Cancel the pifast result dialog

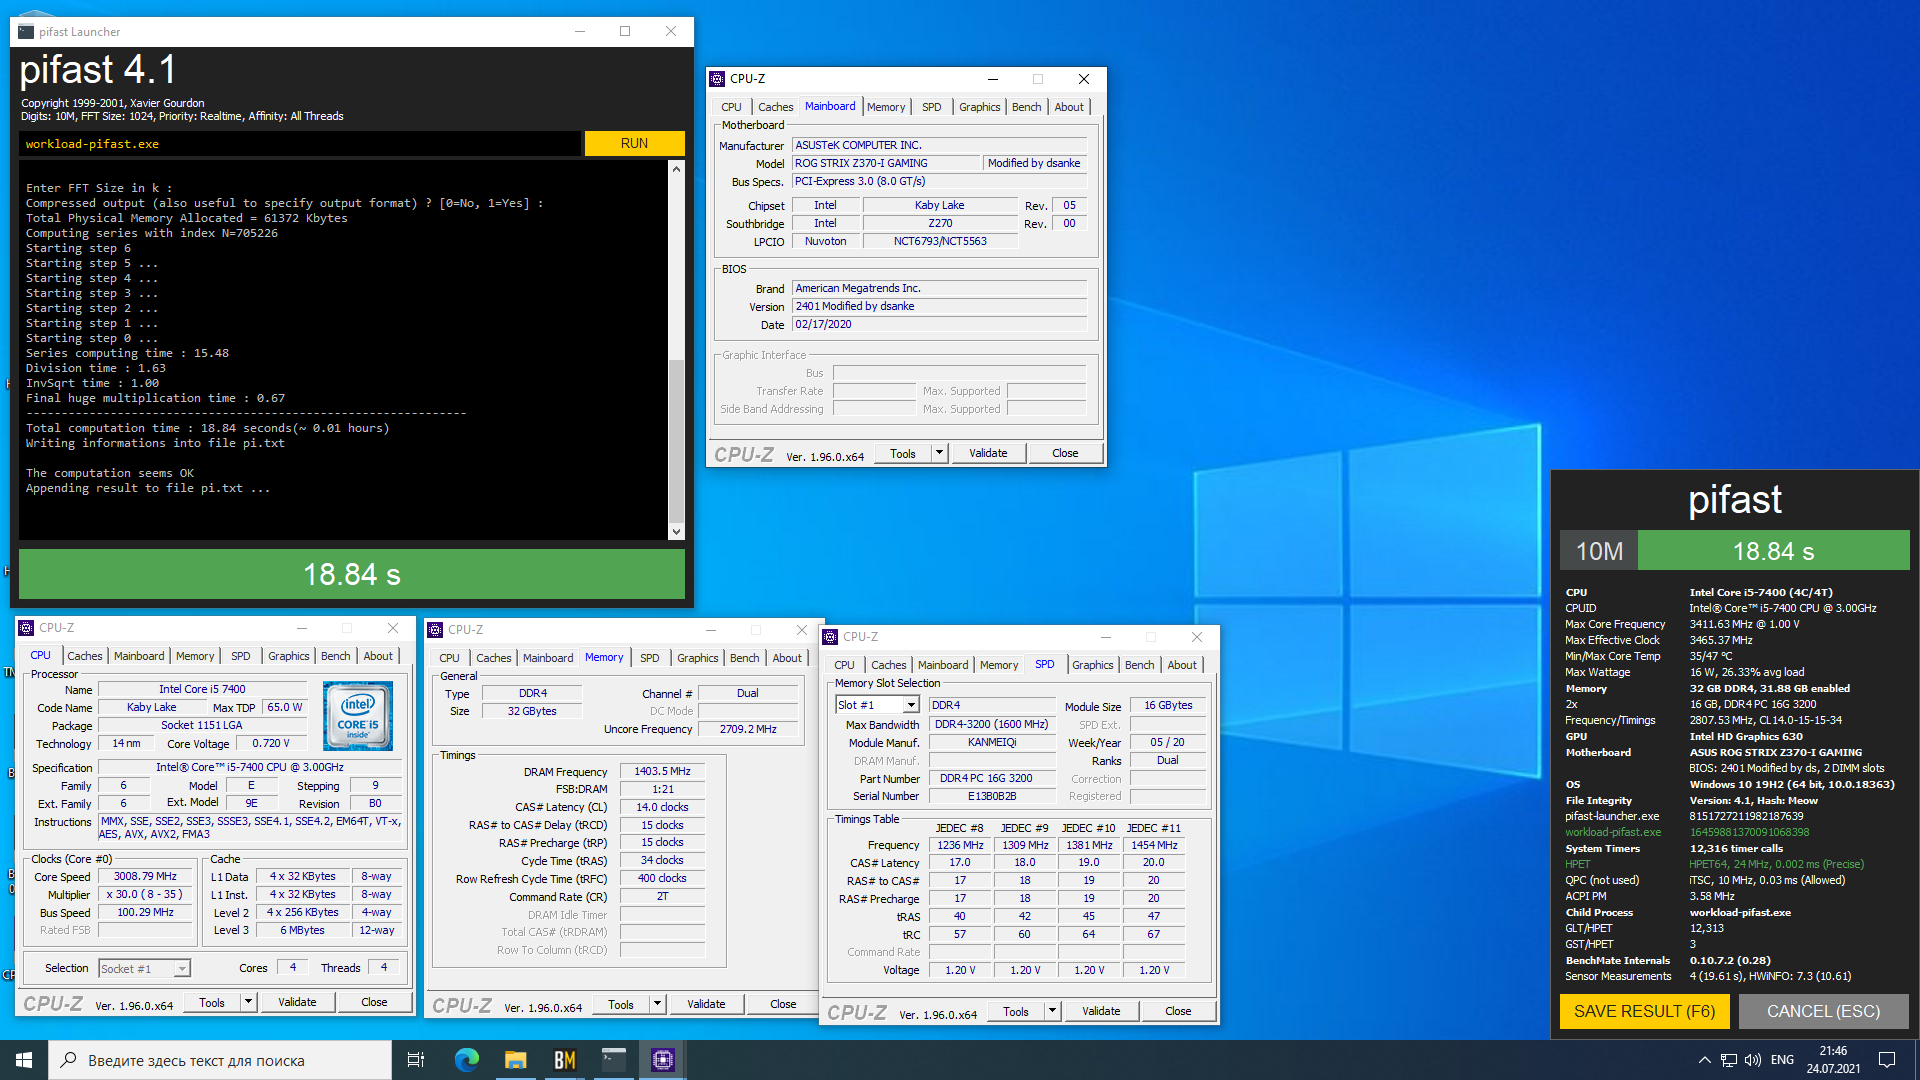1823,1011
